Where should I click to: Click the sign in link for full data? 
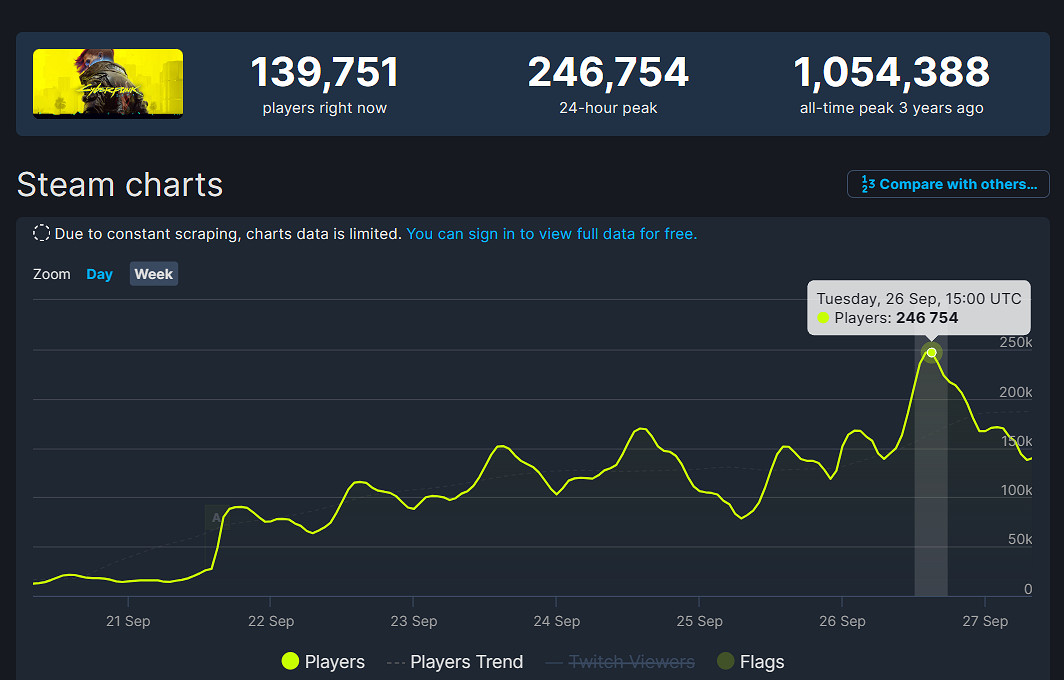click(x=551, y=233)
